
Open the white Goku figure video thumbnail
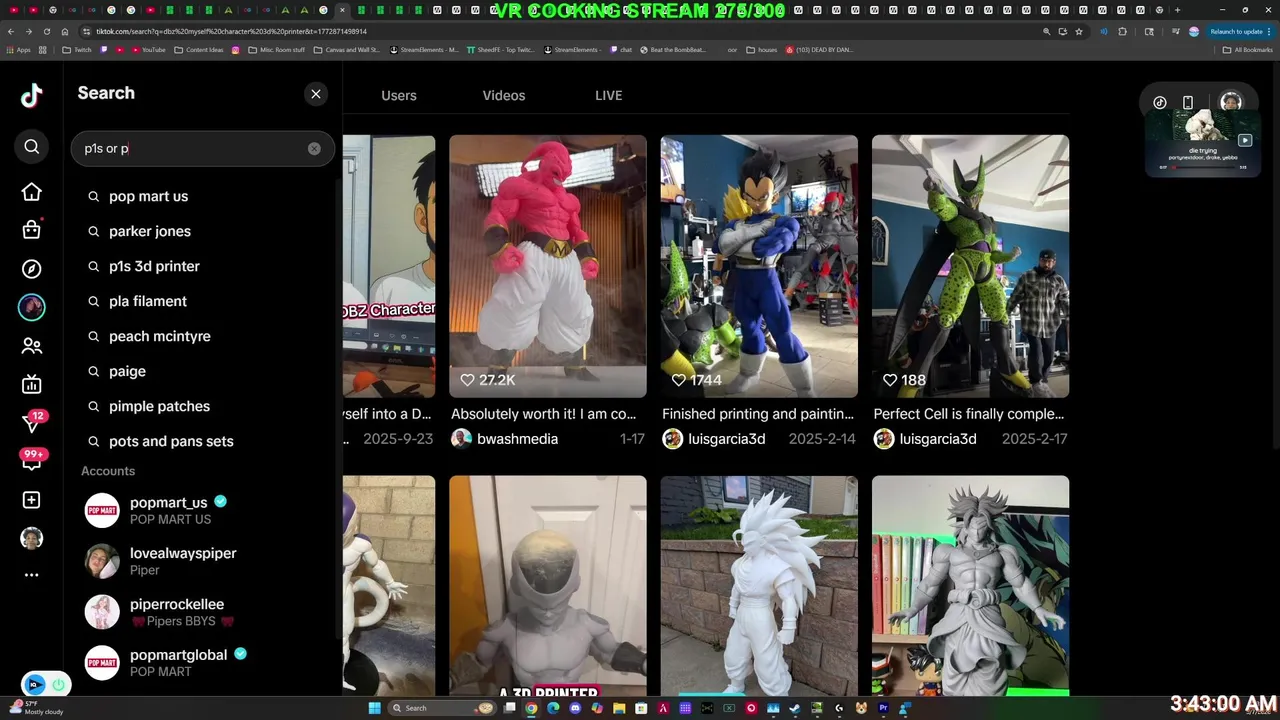coord(759,586)
